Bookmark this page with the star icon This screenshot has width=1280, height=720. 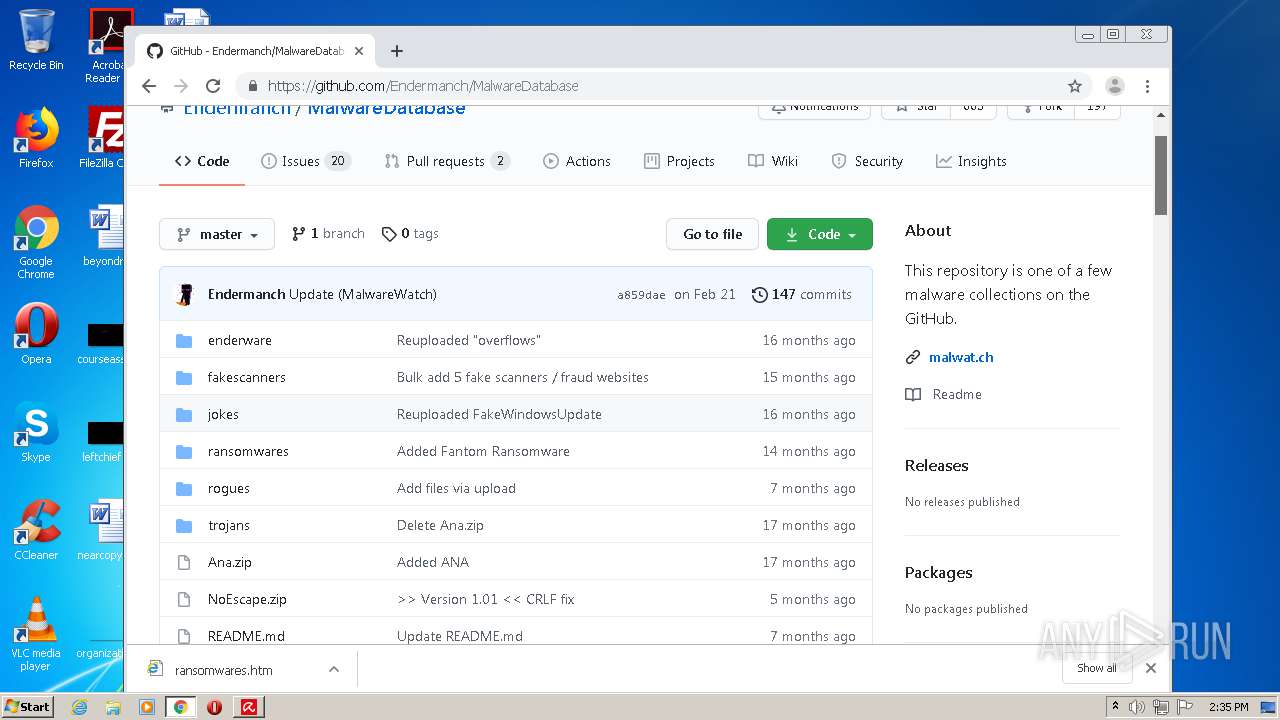(x=1075, y=86)
